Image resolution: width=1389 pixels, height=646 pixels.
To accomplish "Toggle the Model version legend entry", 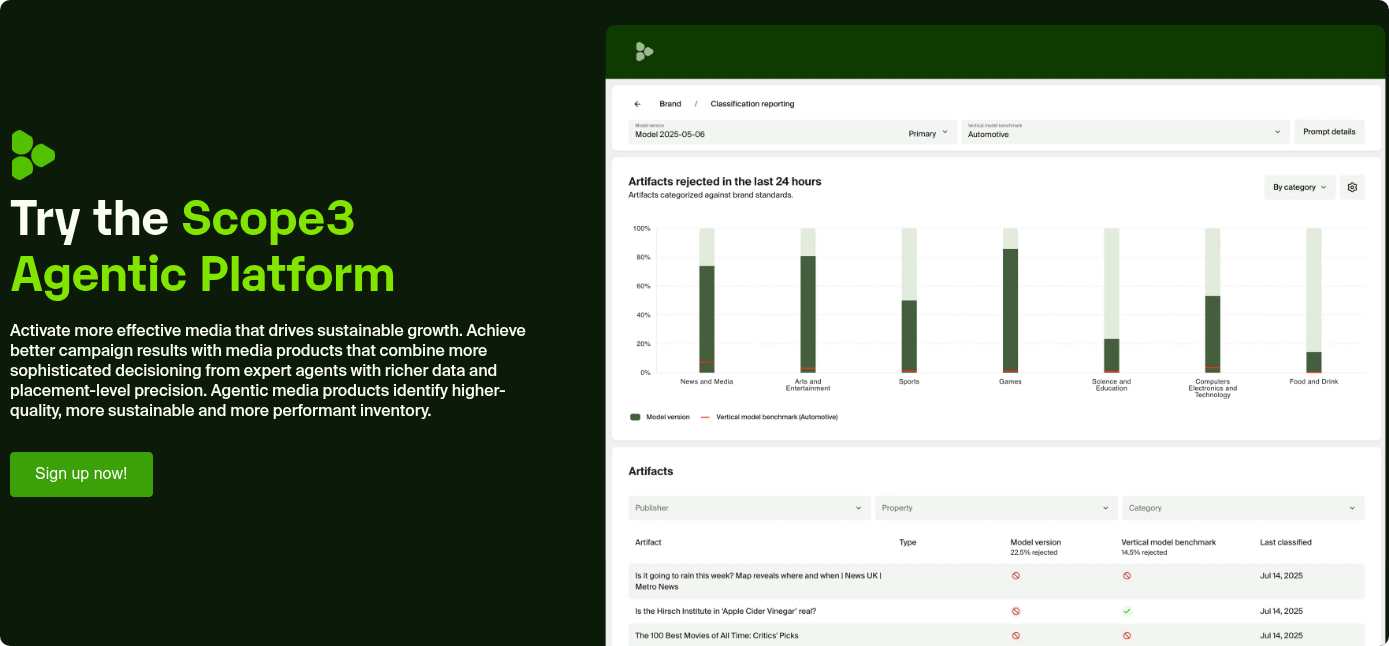I will (660, 417).
